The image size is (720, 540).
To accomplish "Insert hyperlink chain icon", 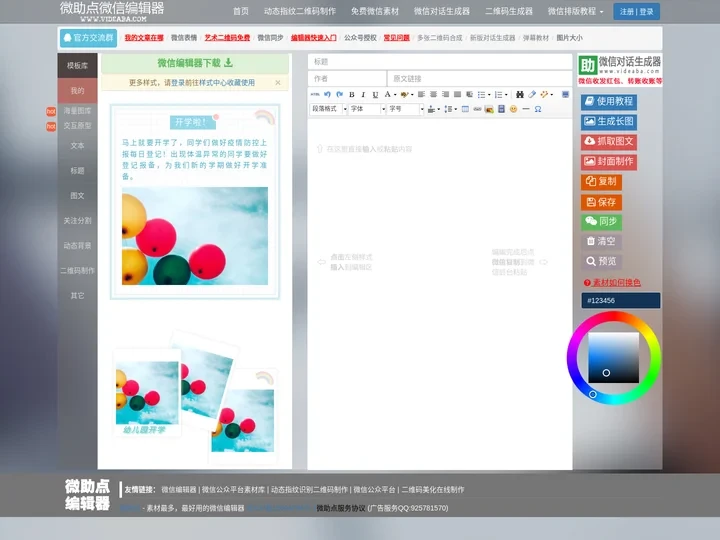I will point(477,109).
